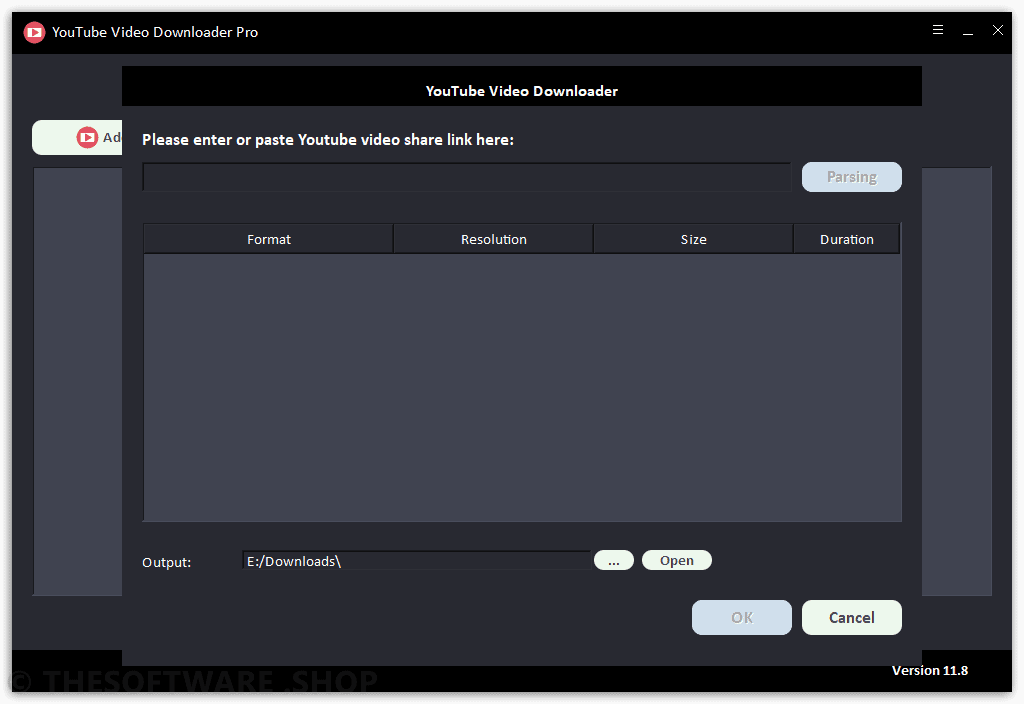1024x704 pixels.
Task: Click the YouTube Video Downloader Pro app logo
Action: coord(34,32)
